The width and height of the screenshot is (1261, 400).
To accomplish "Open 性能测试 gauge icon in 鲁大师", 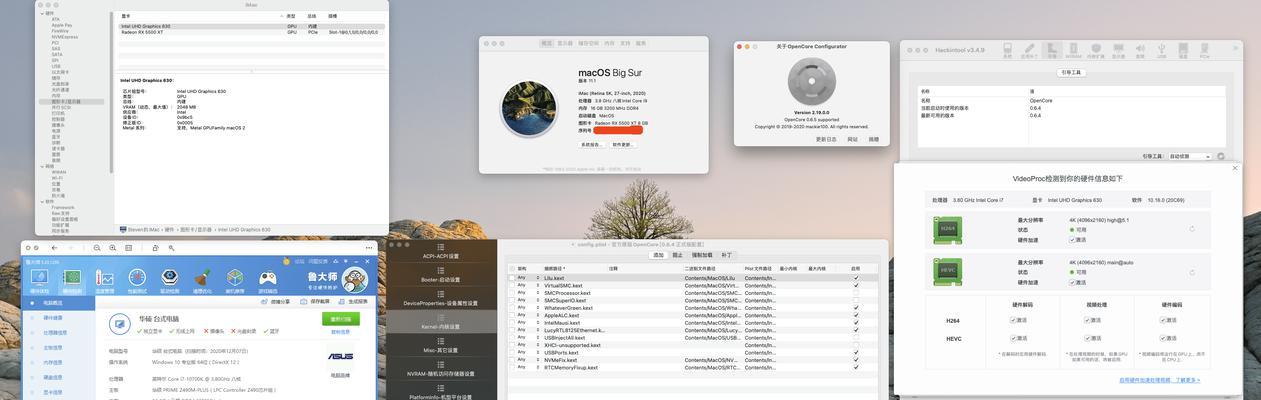I will [x=137, y=279].
